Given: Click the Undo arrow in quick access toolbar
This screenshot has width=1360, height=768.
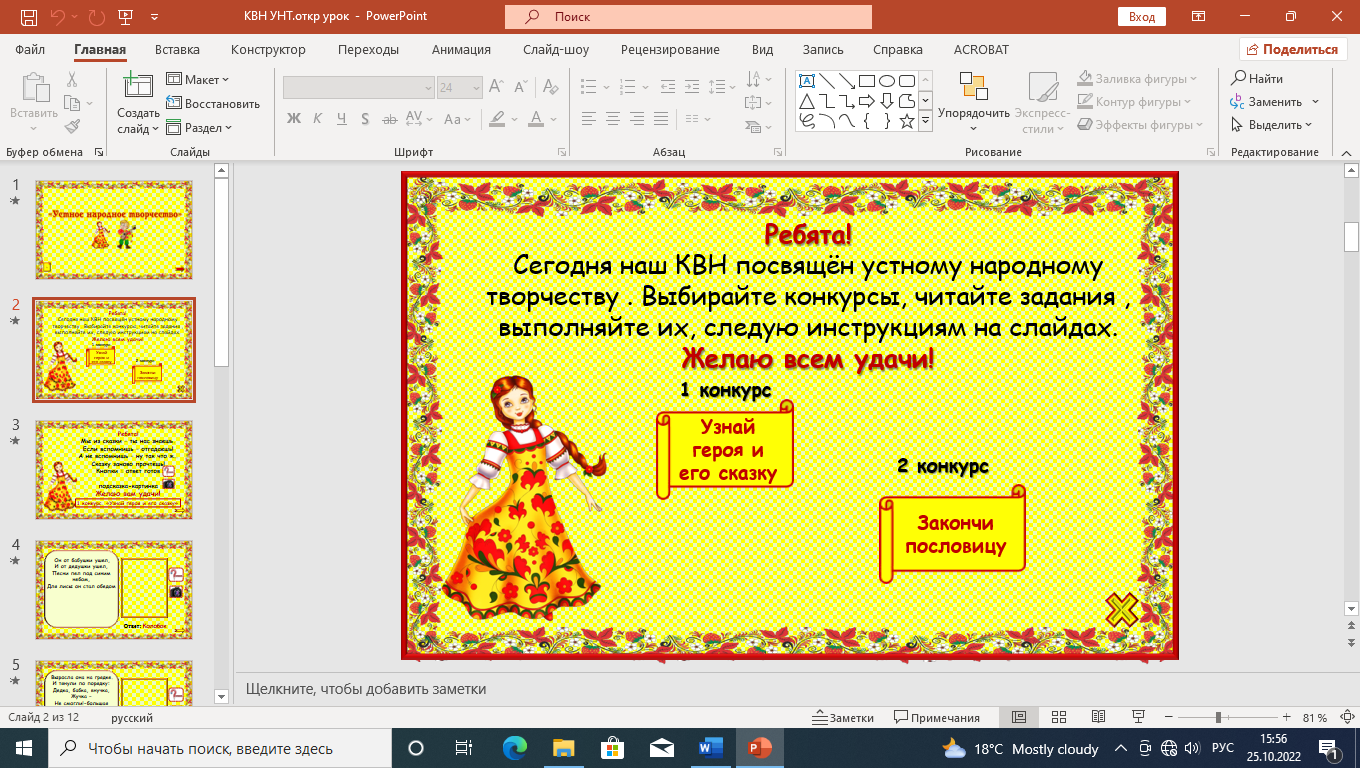Looking at the screenshot, I should [x=59, y=17].
